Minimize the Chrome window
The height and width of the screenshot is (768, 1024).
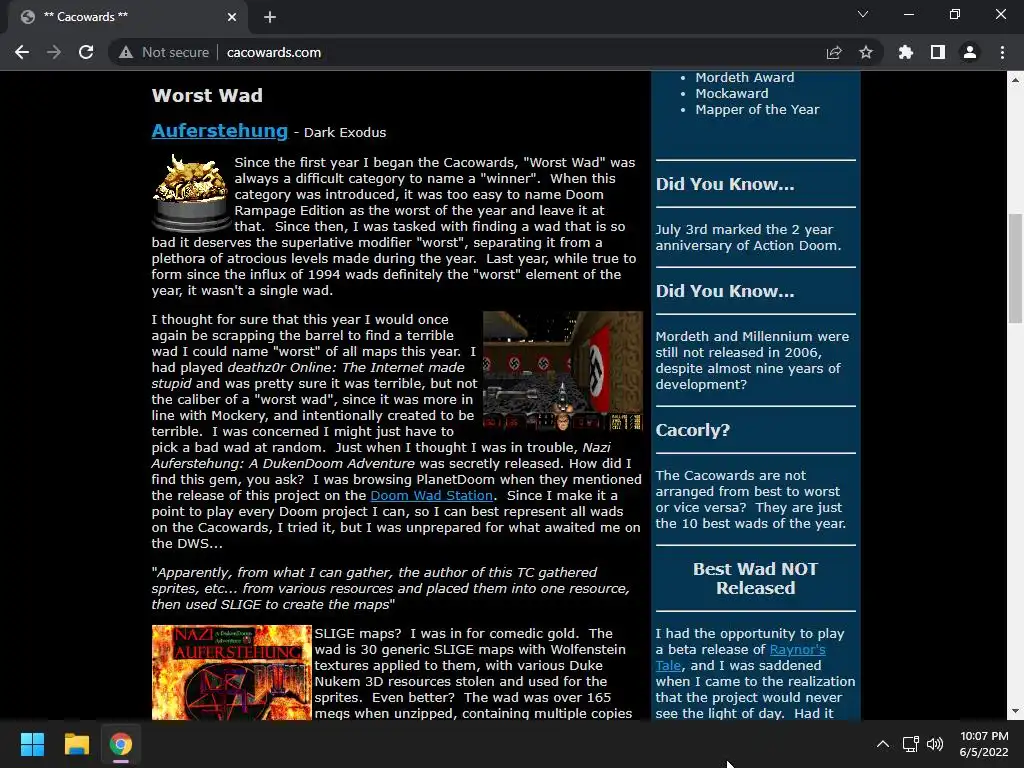coord(908,14)
